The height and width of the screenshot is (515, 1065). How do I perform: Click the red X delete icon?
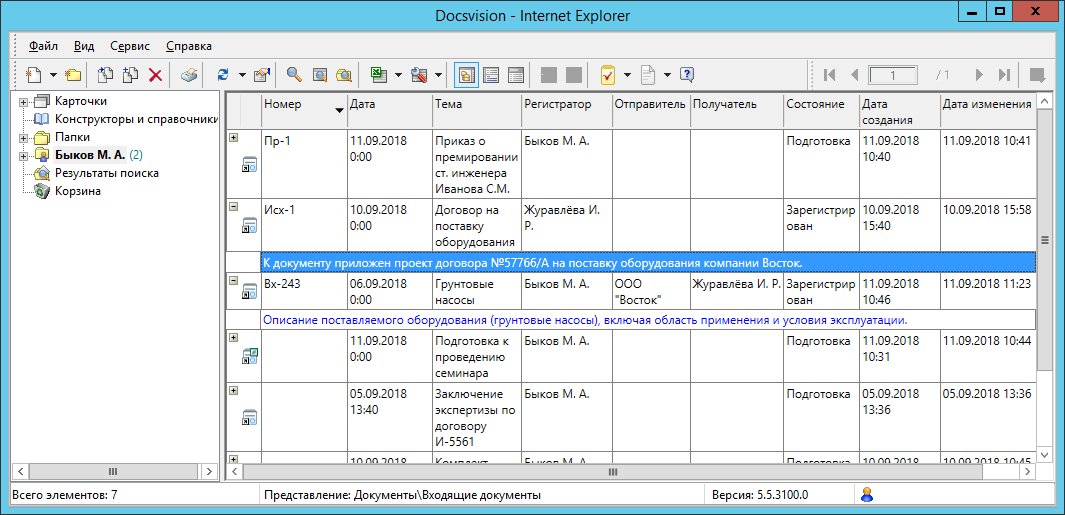coord(156,75)
